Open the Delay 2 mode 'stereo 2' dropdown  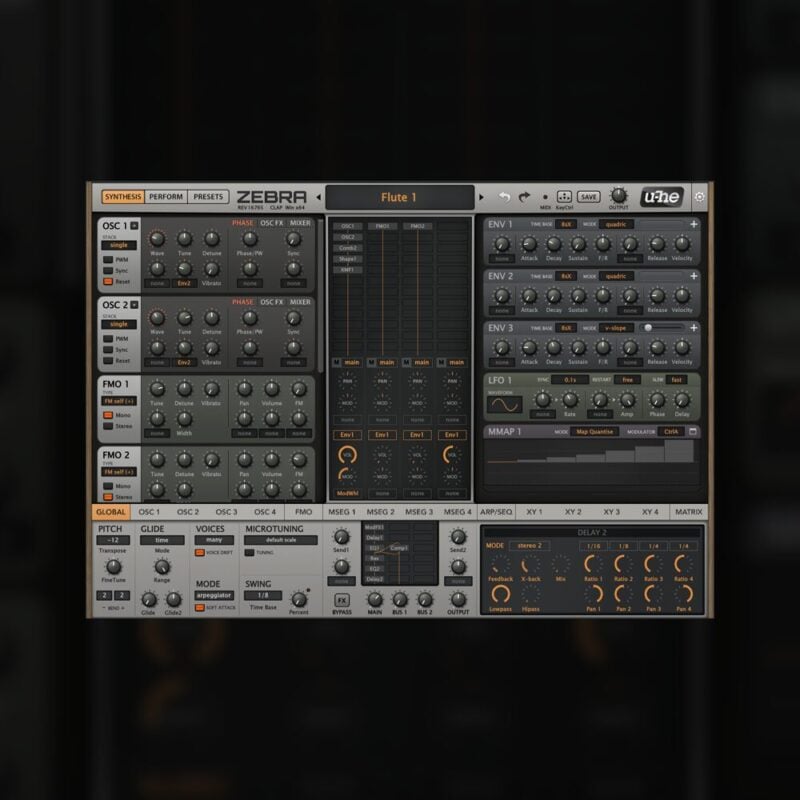[x=530, y=545]
